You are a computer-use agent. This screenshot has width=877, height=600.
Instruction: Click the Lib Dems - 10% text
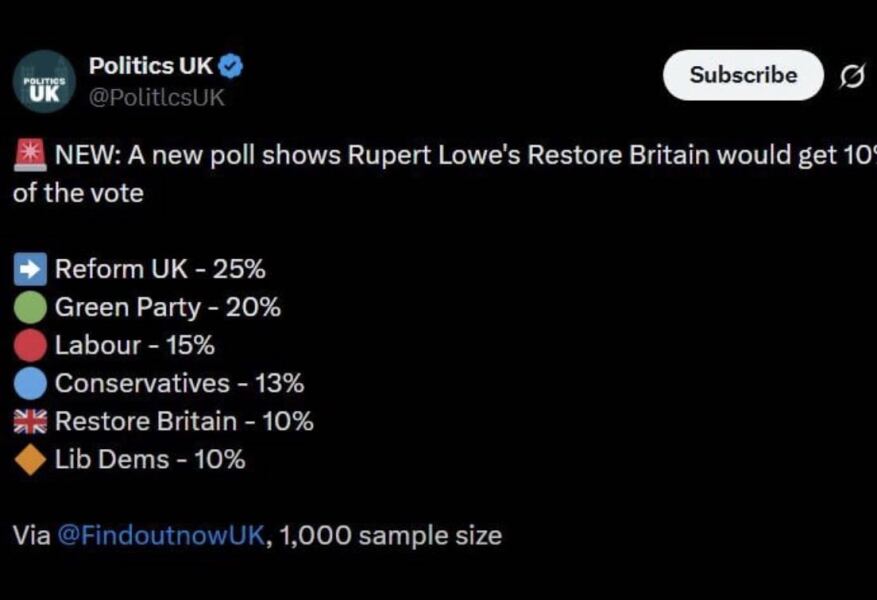[x=150, y=459]
